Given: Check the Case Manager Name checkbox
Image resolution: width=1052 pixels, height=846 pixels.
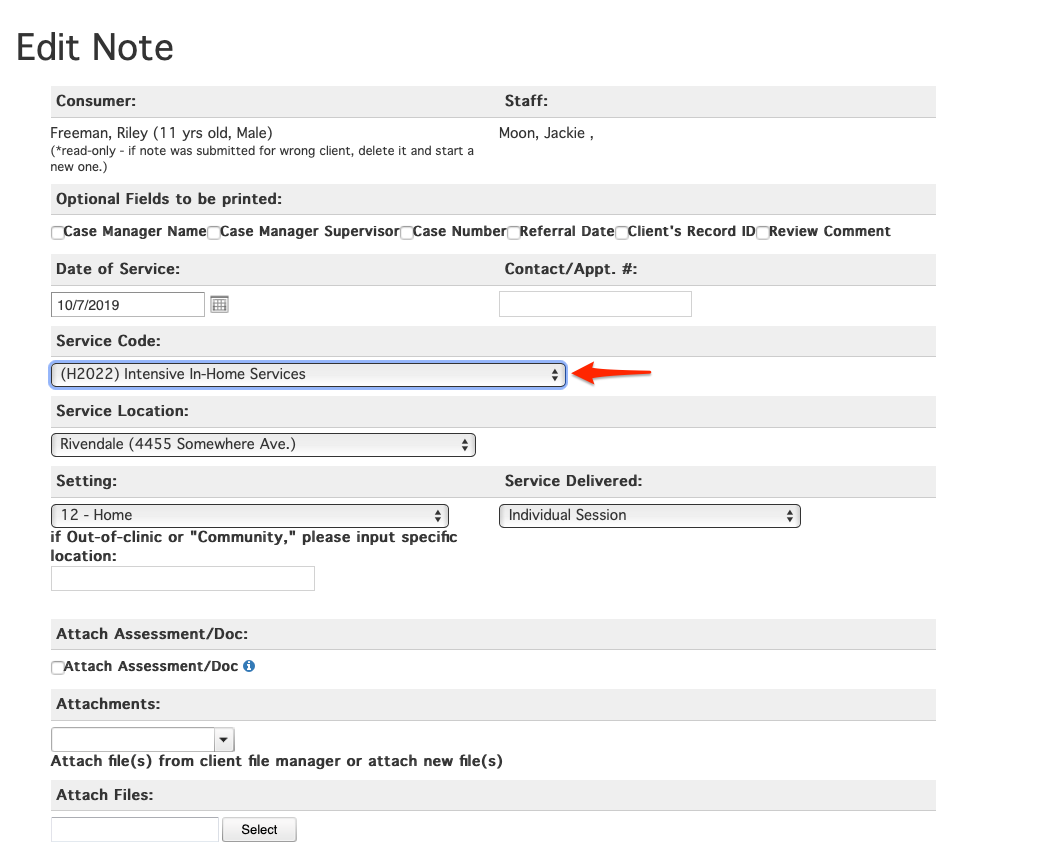Looking at the screenshot, I should (57, 232).
